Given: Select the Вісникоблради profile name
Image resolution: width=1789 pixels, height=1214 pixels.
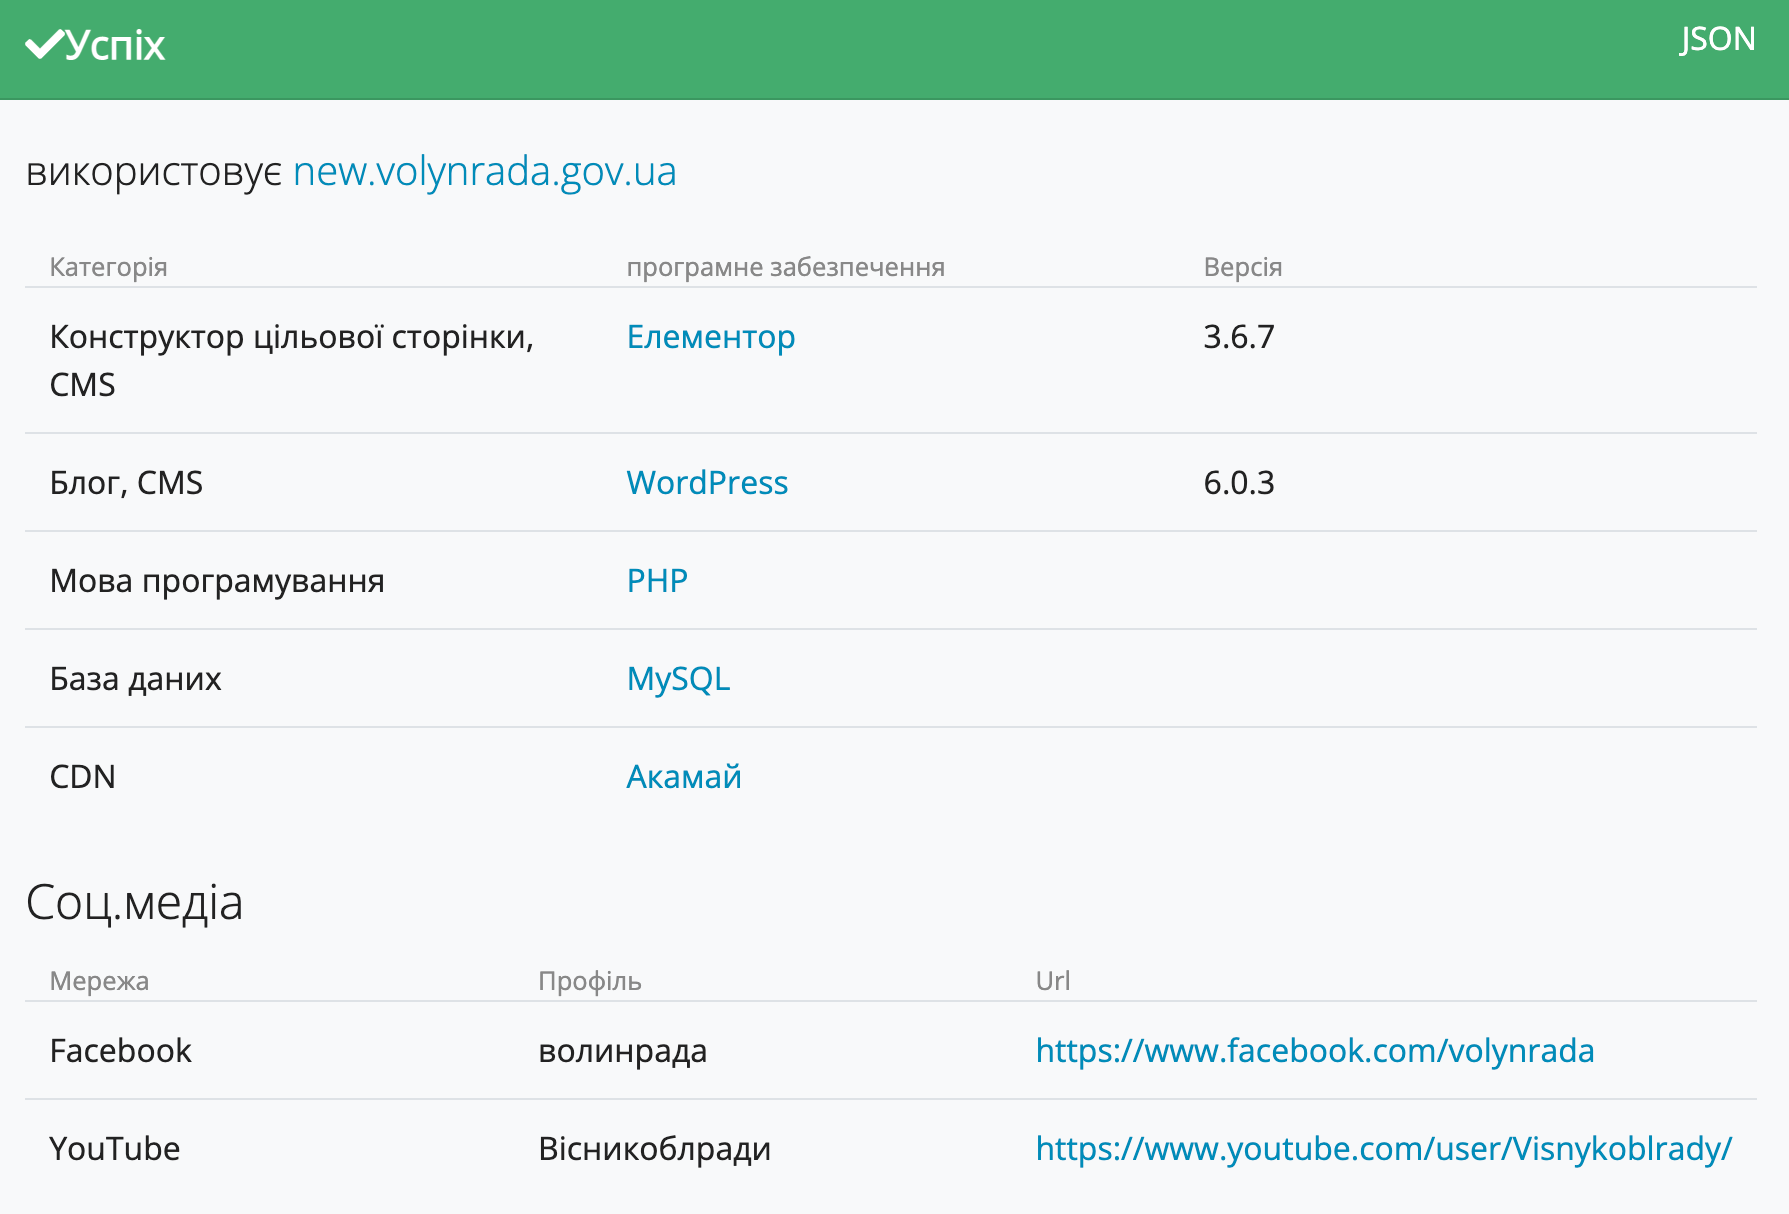Looking at the screenshot, I should (x=654, y=1149).
